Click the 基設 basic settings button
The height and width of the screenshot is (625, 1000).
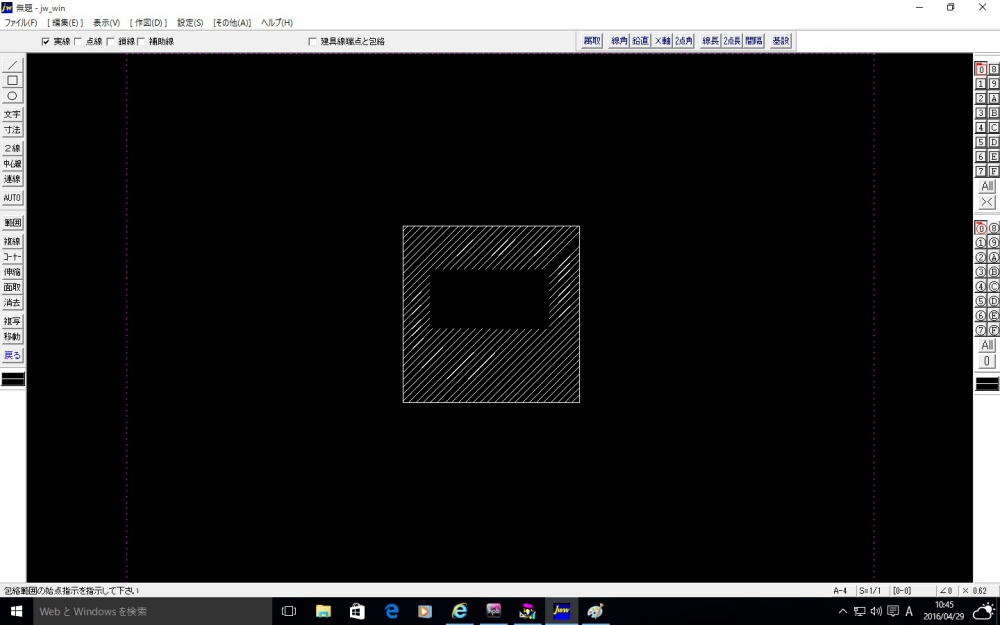click(x=781, y=41)
